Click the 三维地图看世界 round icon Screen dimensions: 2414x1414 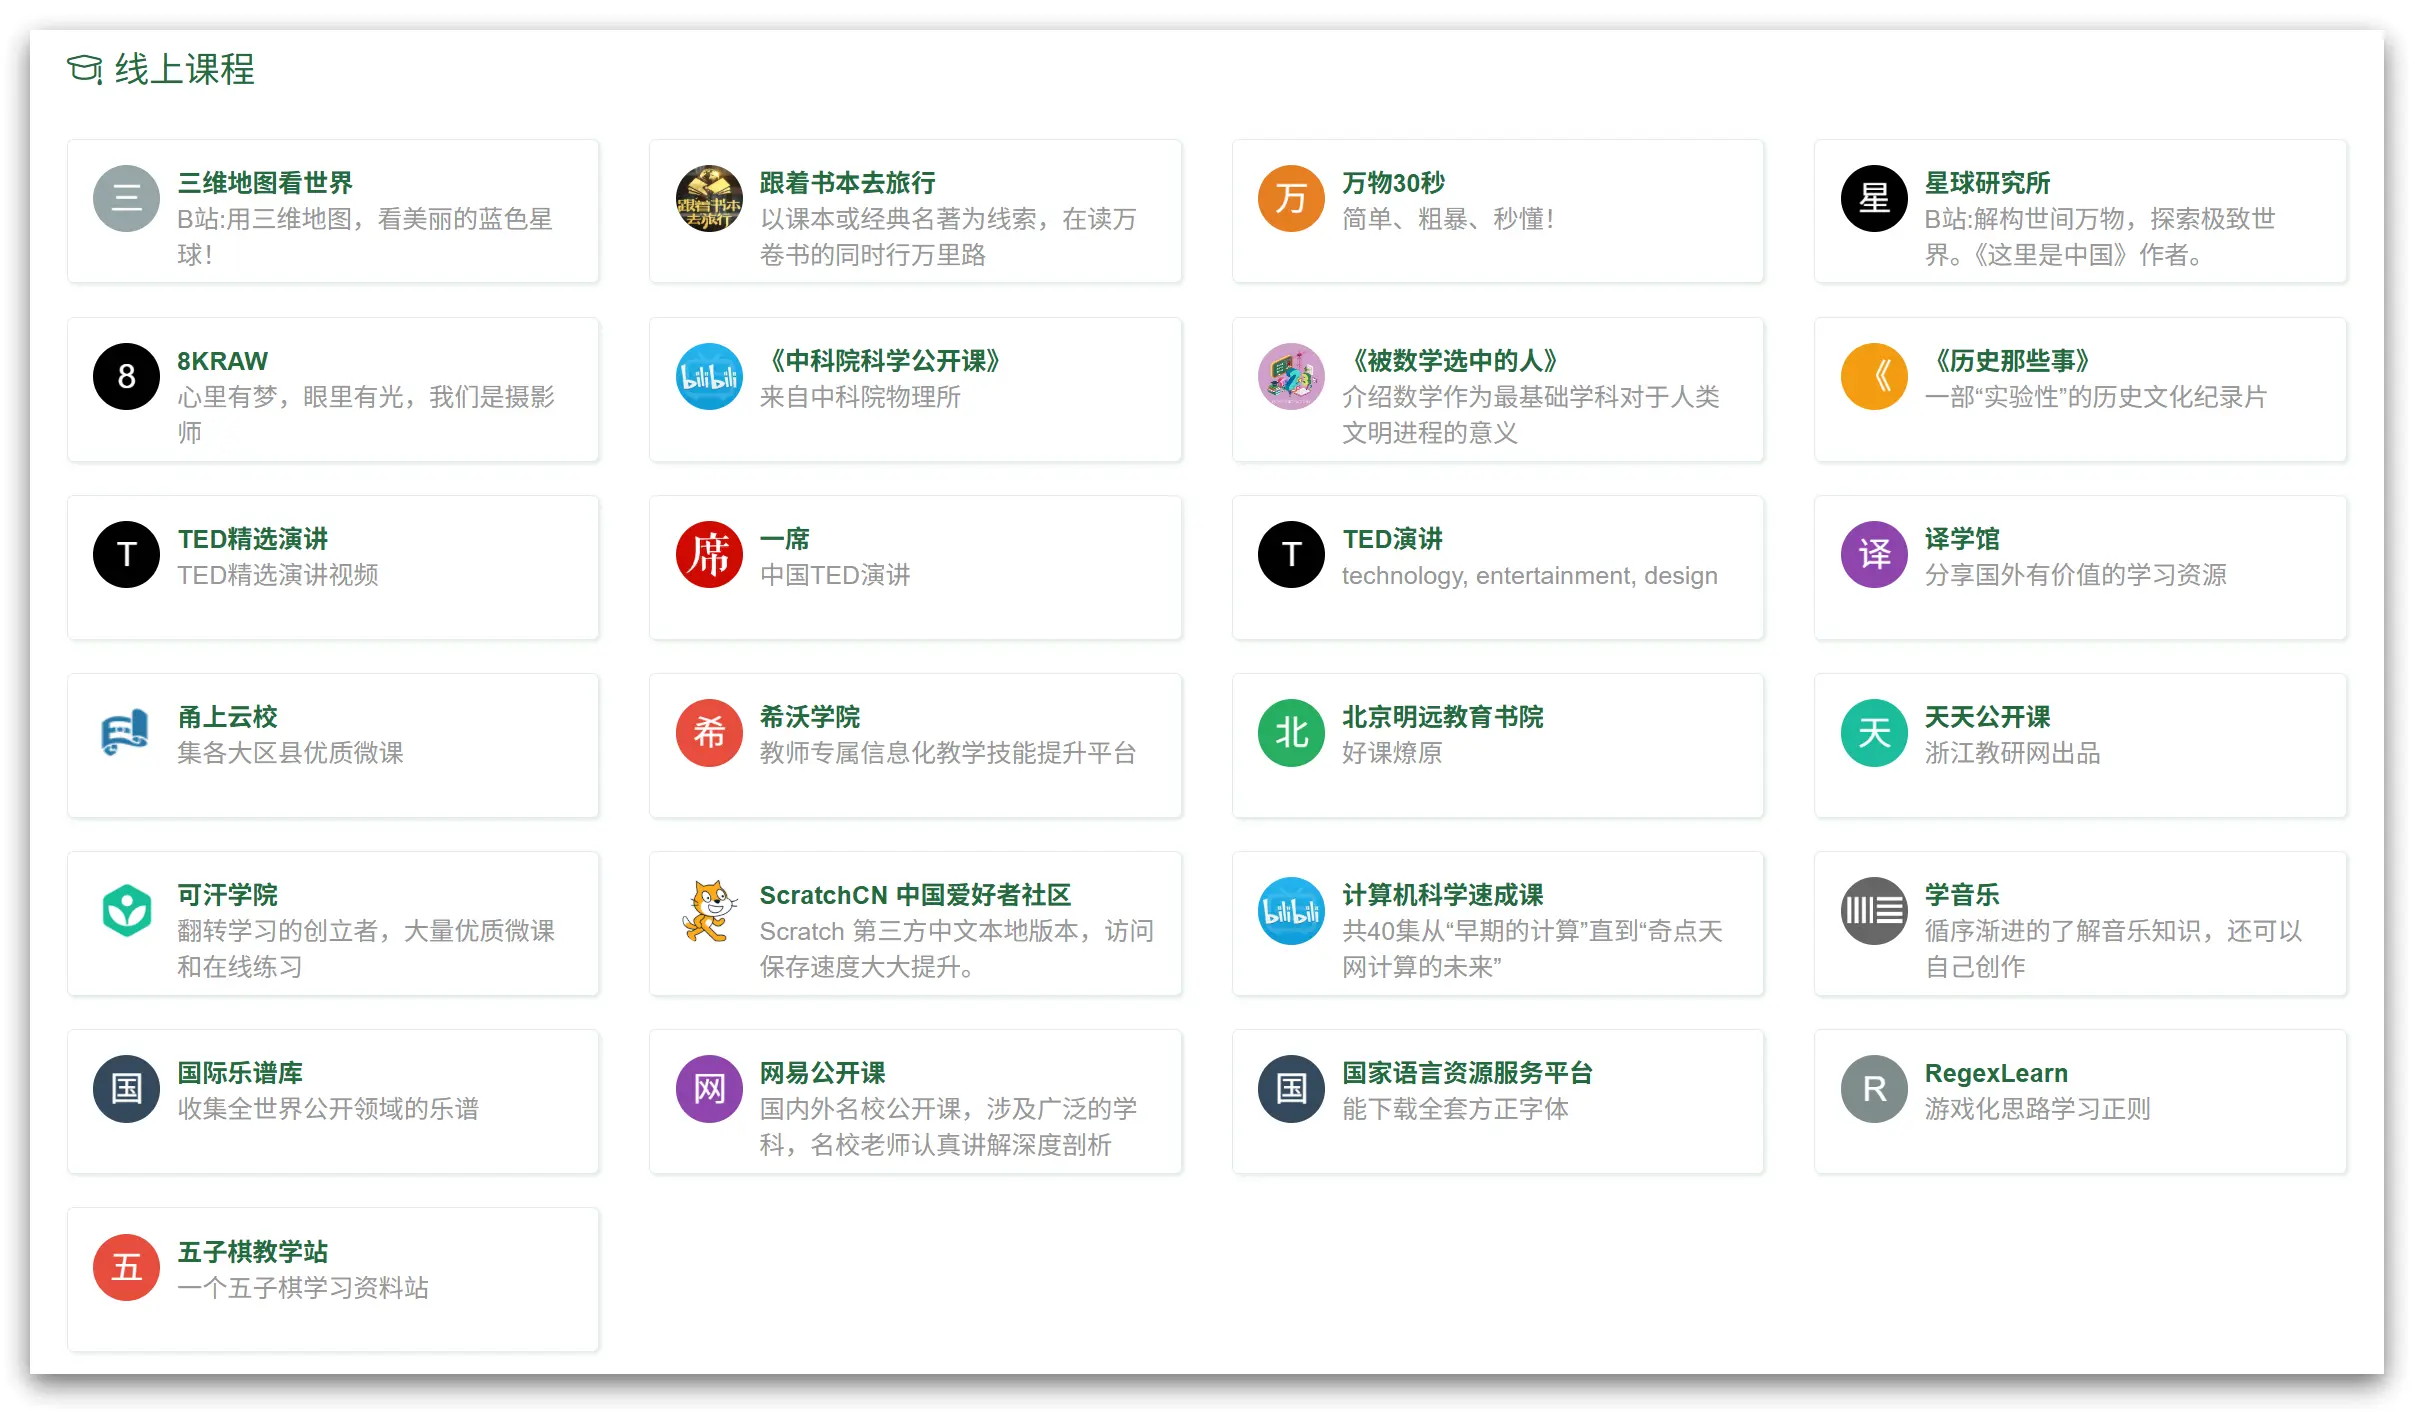pos(126,198)
